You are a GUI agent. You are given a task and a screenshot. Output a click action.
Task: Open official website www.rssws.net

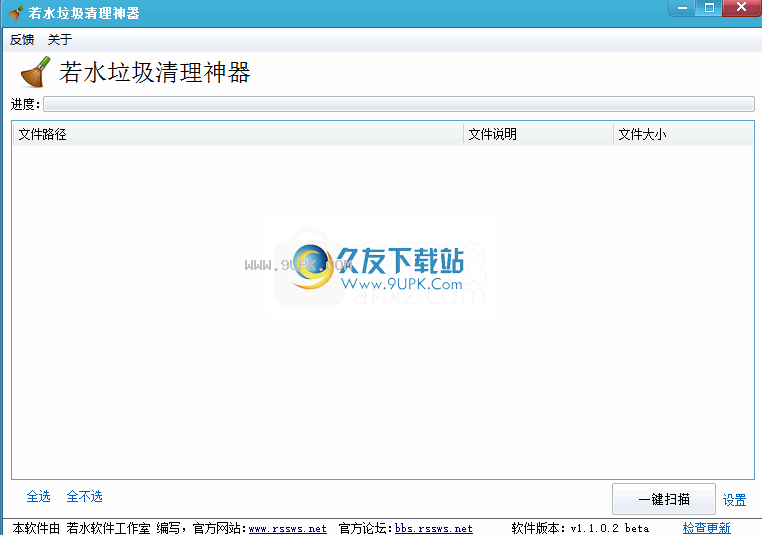coord(288,528)
